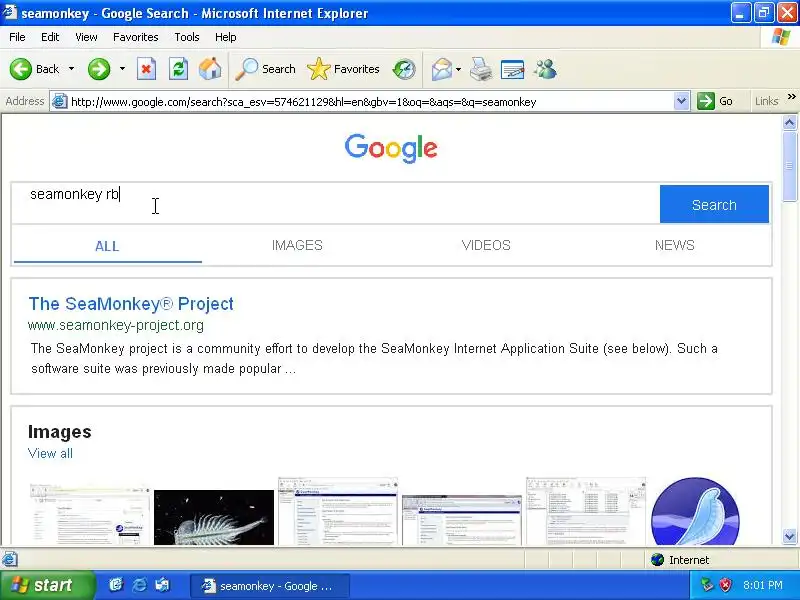
Task: Open the Favorites star pane
Action: 343,69
